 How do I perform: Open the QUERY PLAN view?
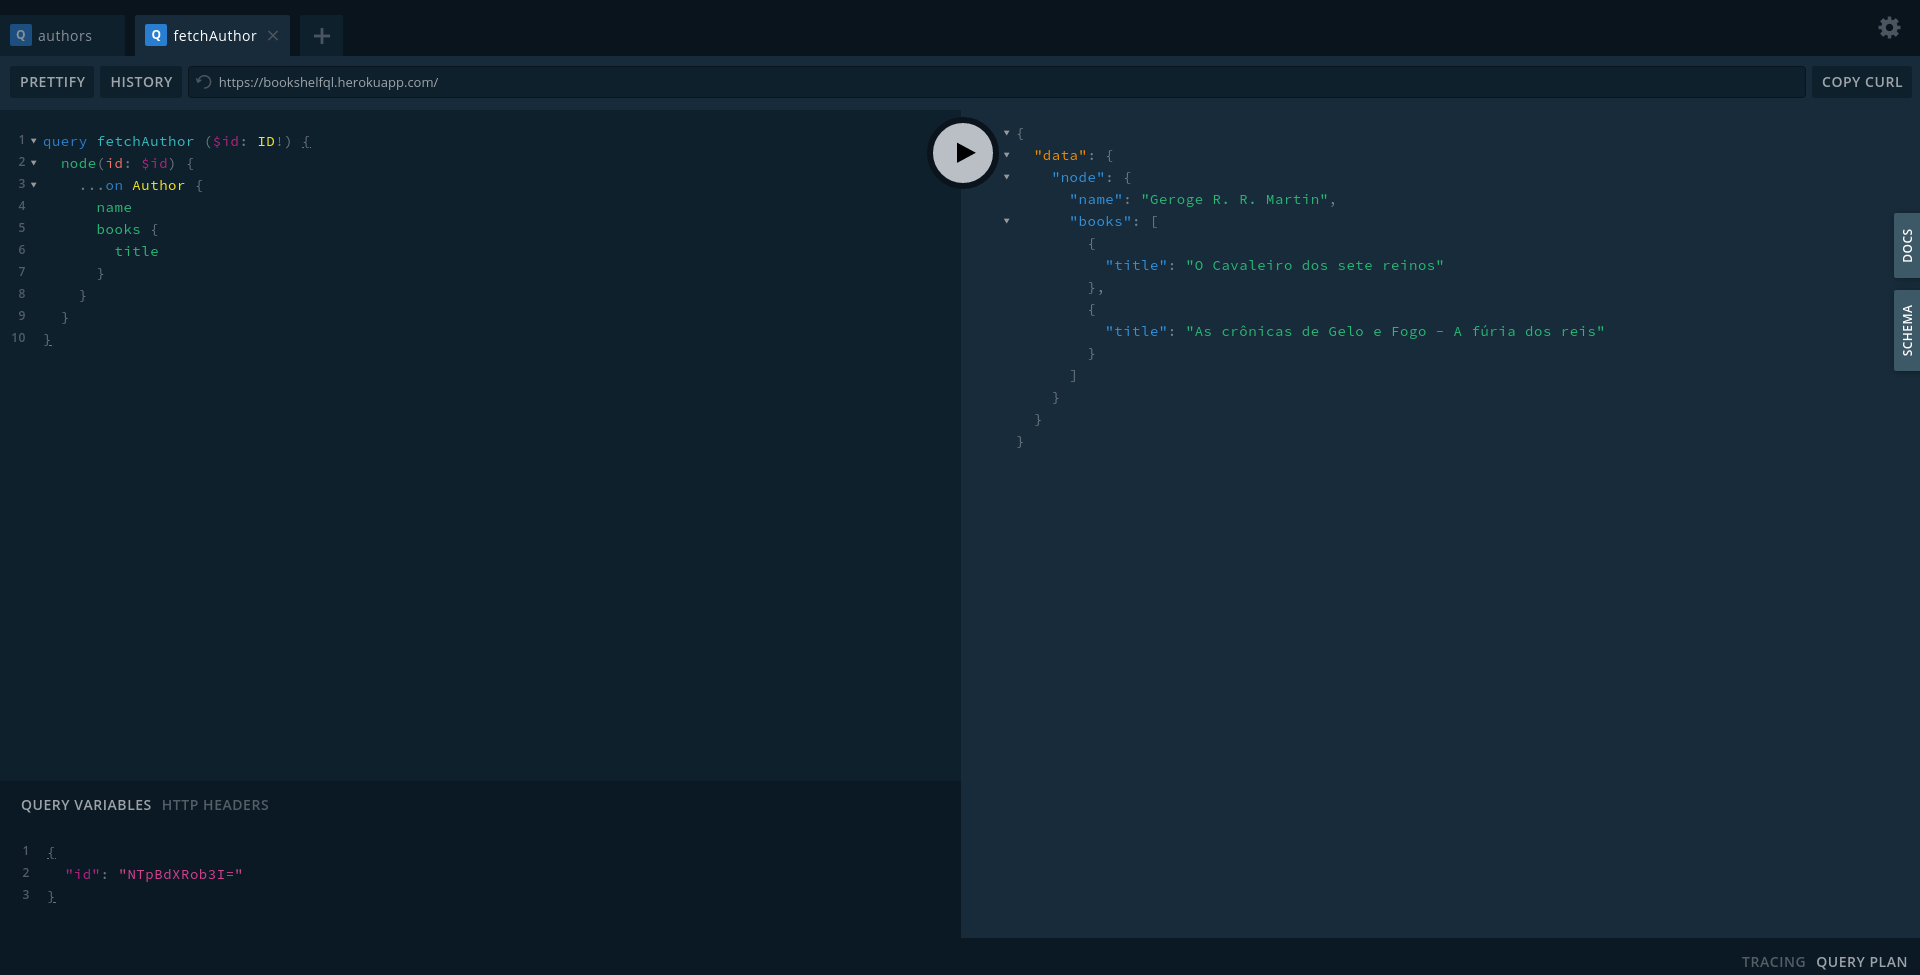1860,961
